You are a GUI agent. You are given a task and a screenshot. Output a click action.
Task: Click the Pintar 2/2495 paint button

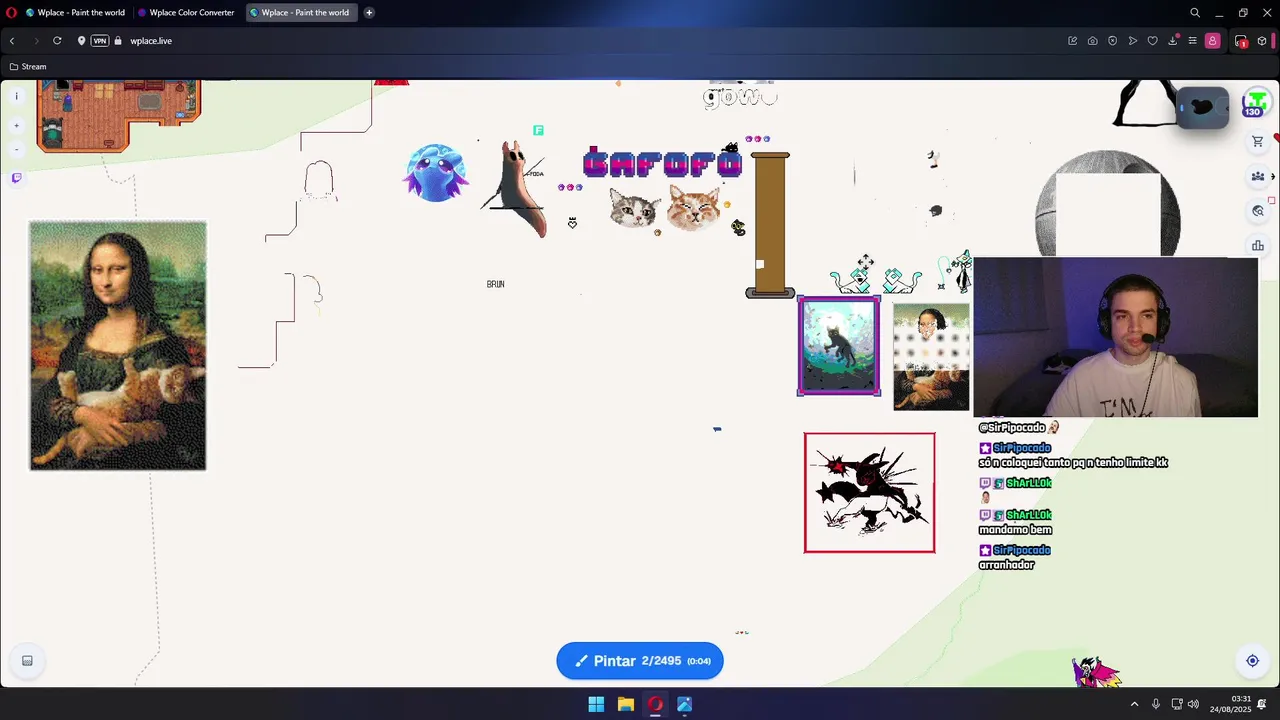click(x=640, y=661)
